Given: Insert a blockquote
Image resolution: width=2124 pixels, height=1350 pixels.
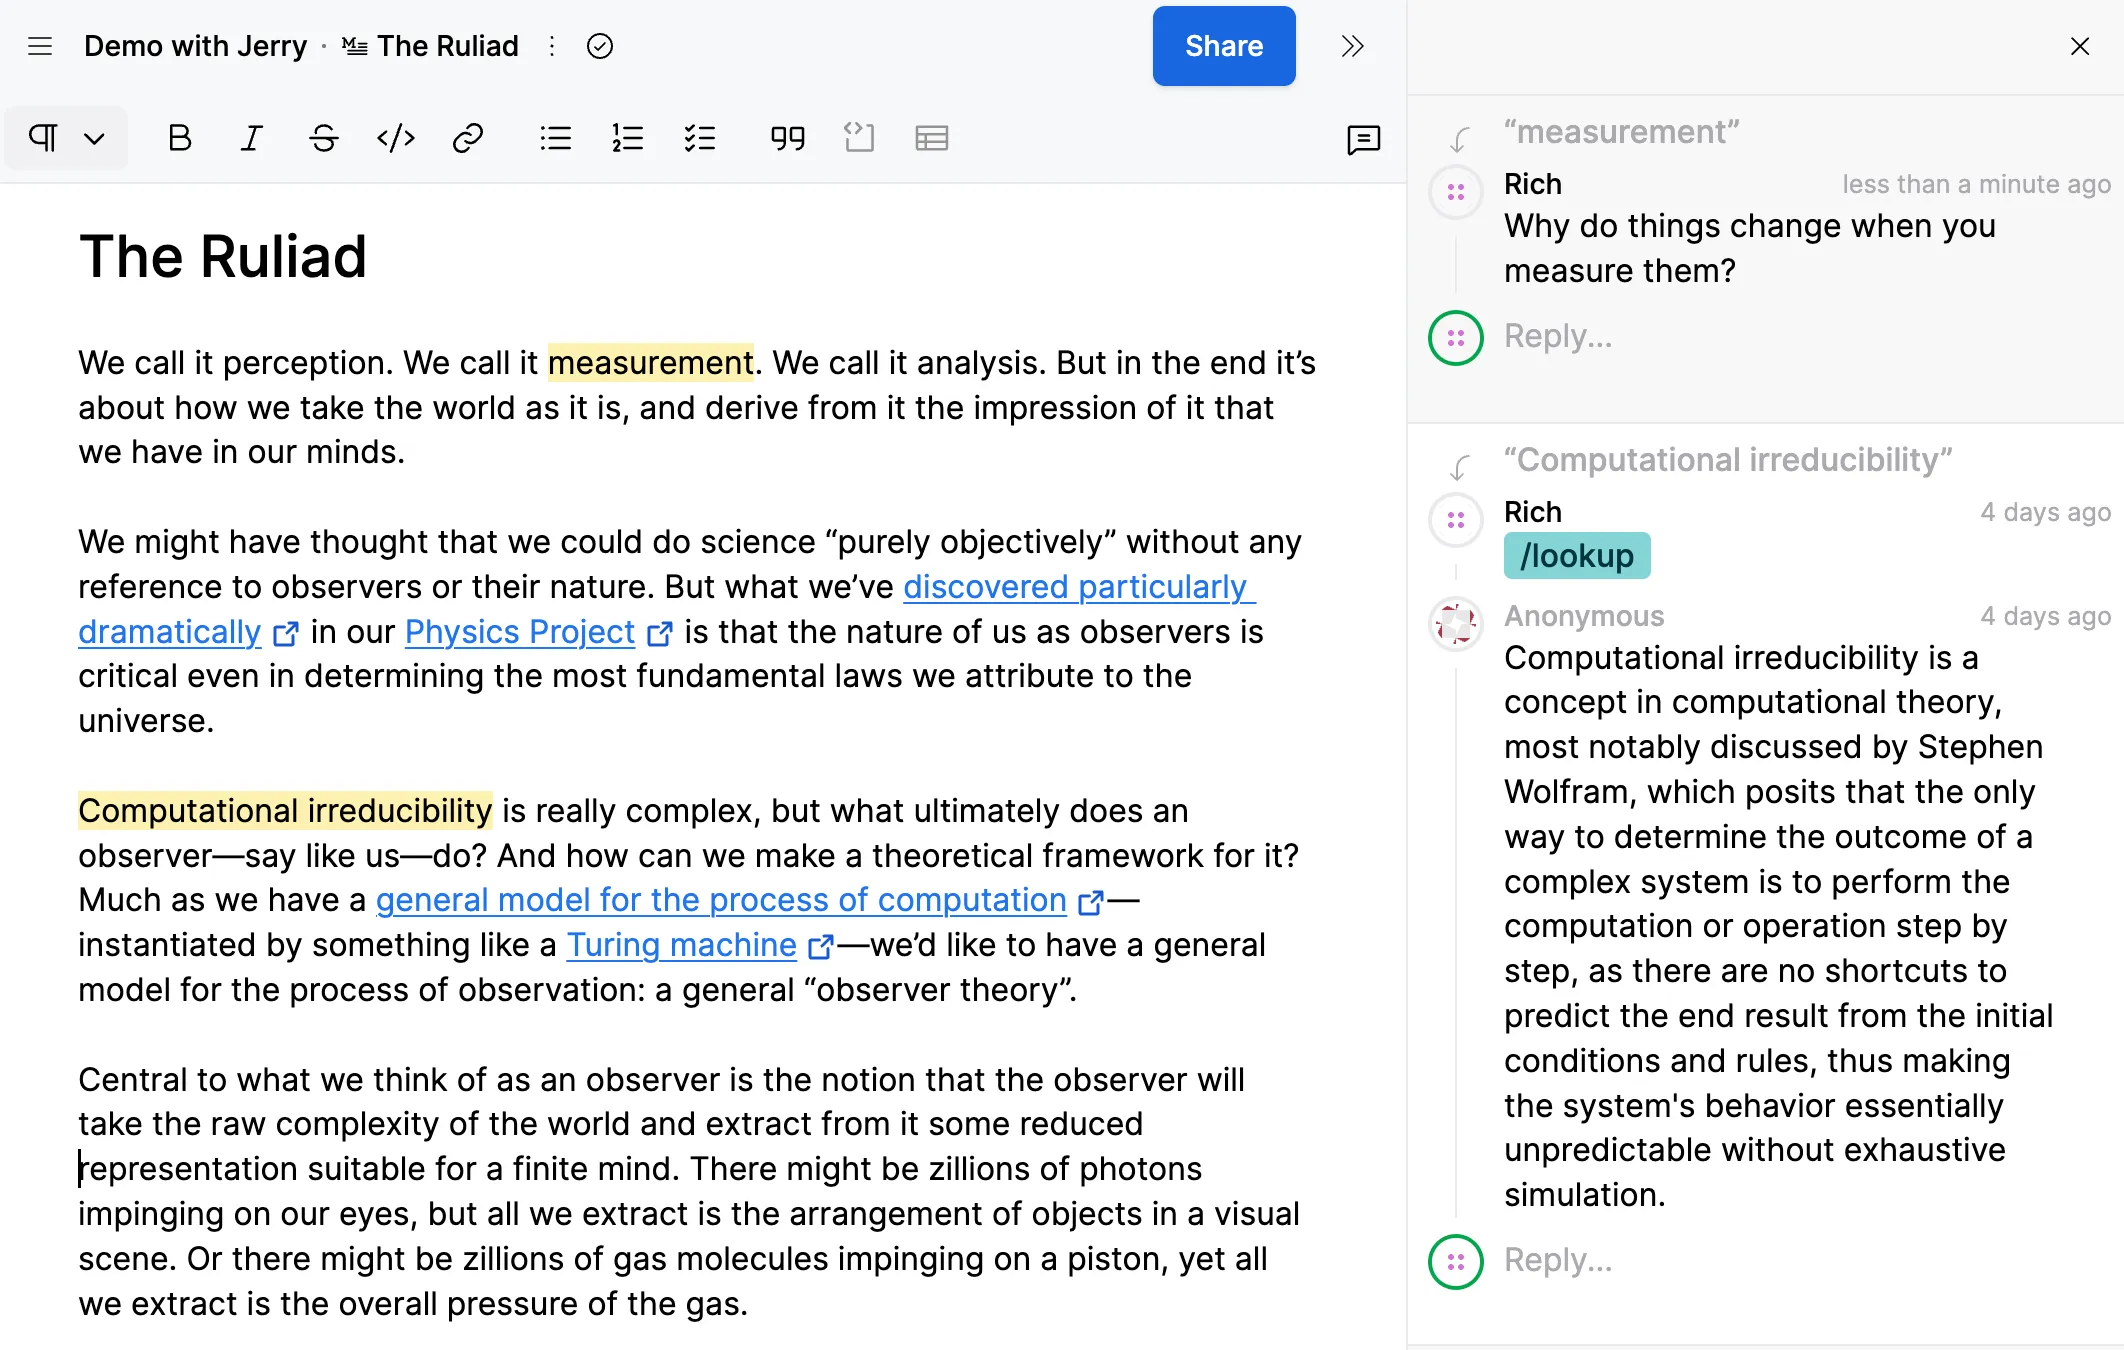Looking at the screenshot, I should point(787,138).
